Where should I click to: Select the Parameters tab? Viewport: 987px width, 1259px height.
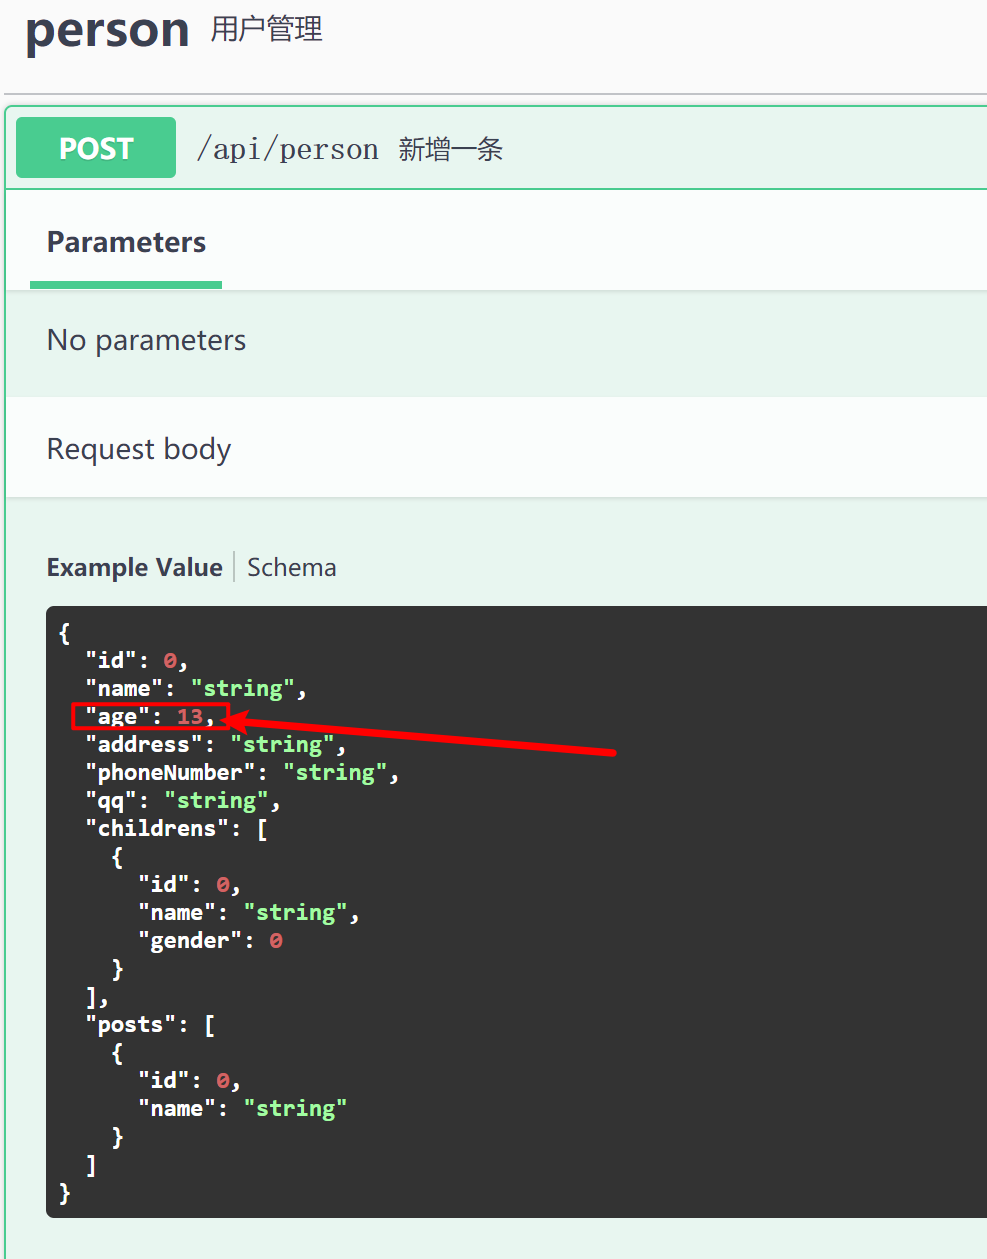tap(126, 243)
